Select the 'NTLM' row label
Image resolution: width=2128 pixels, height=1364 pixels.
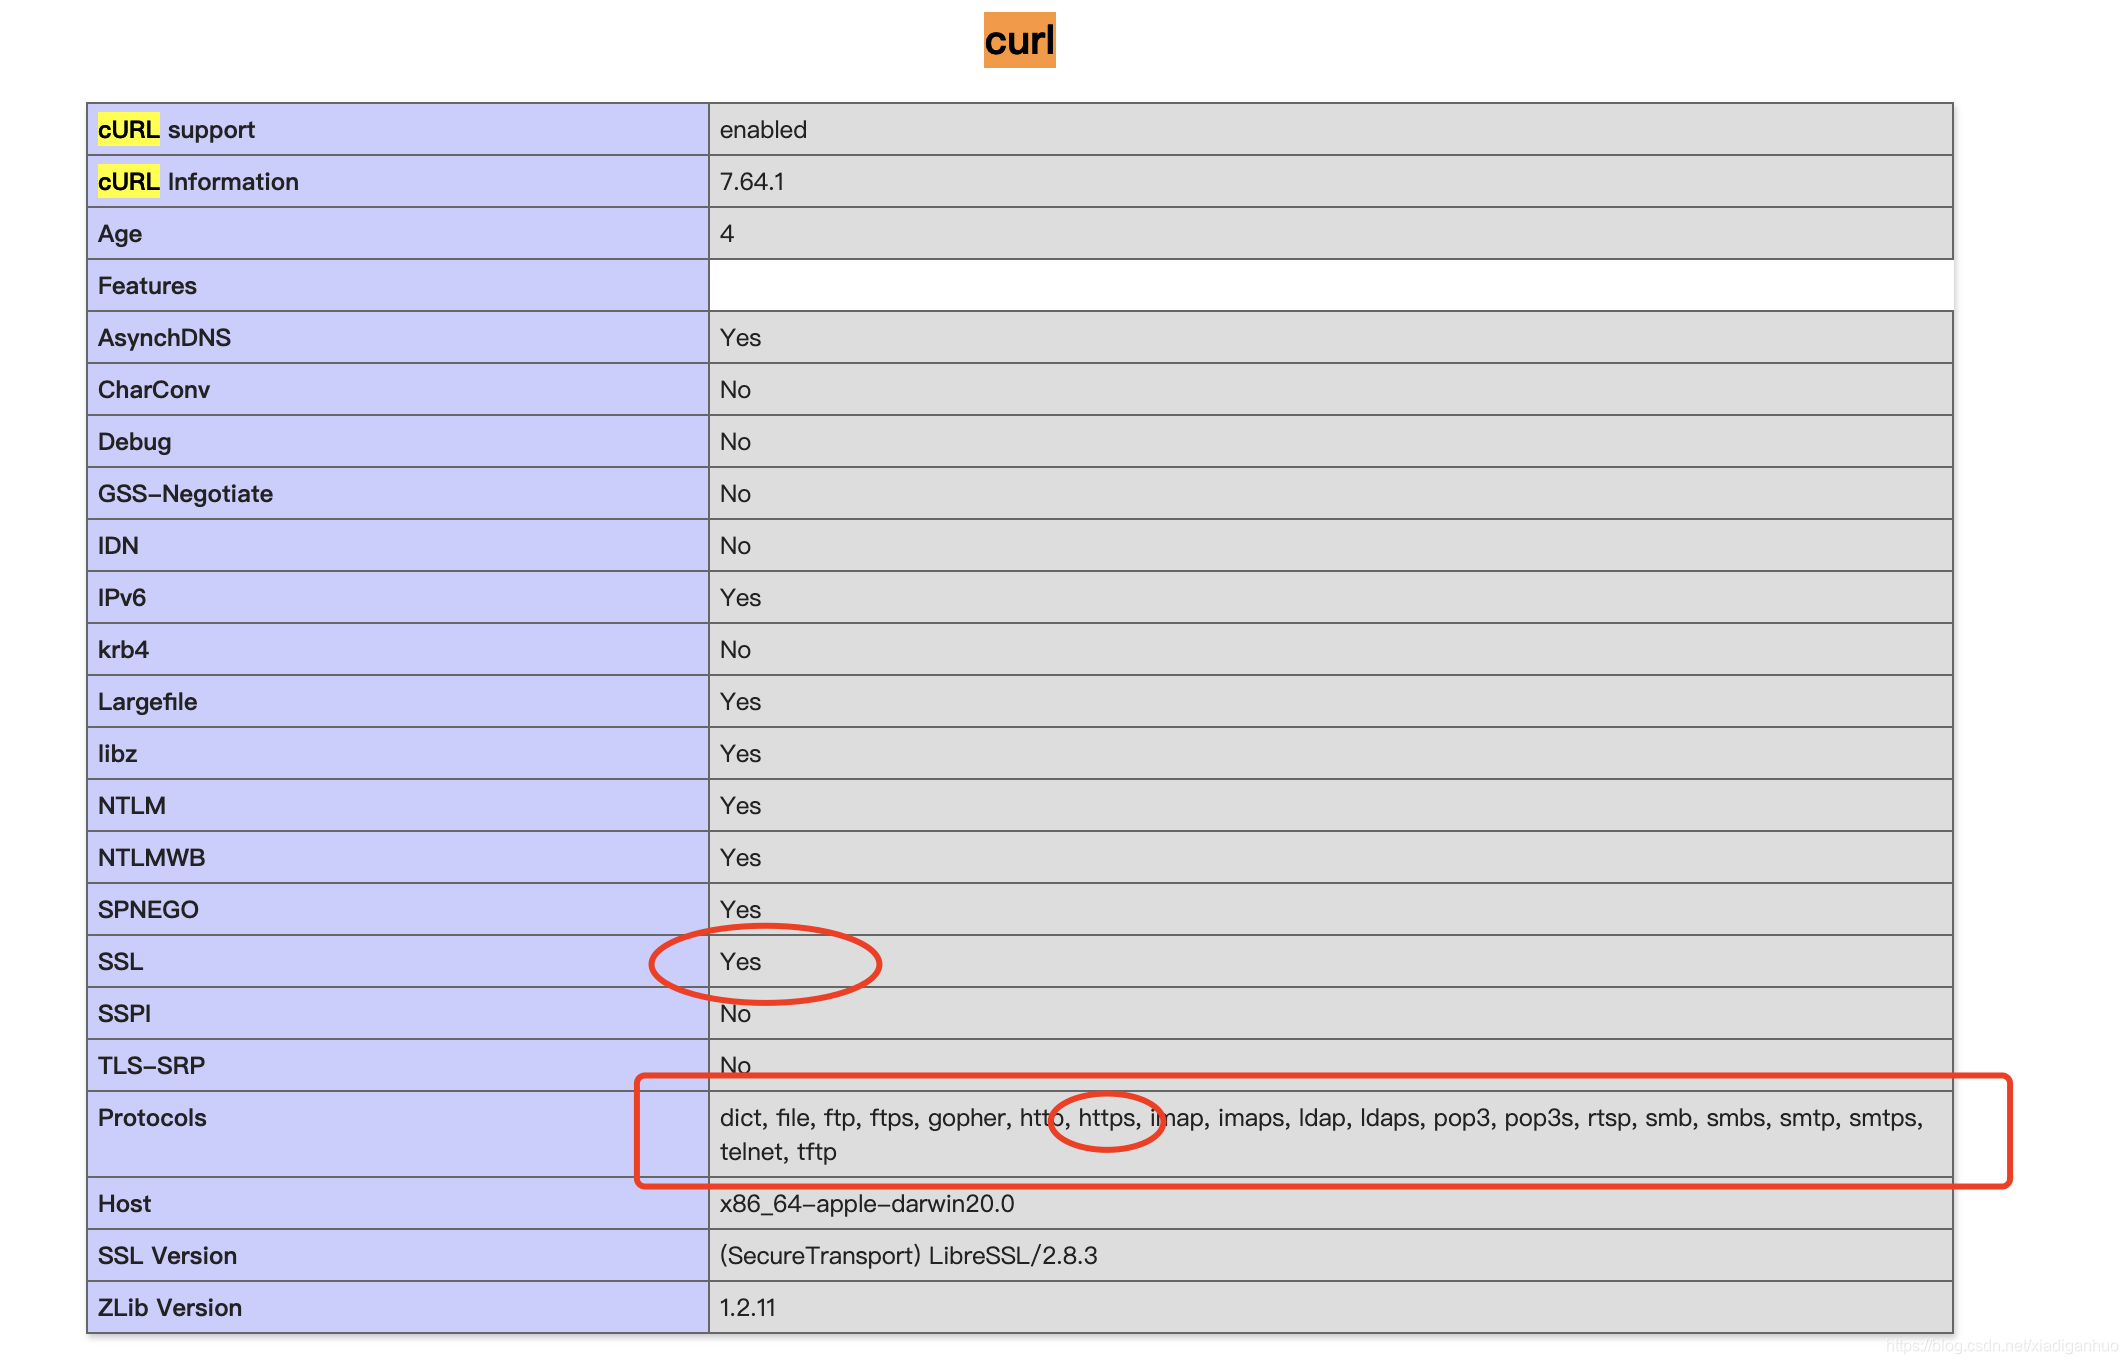tap(132, 806)
